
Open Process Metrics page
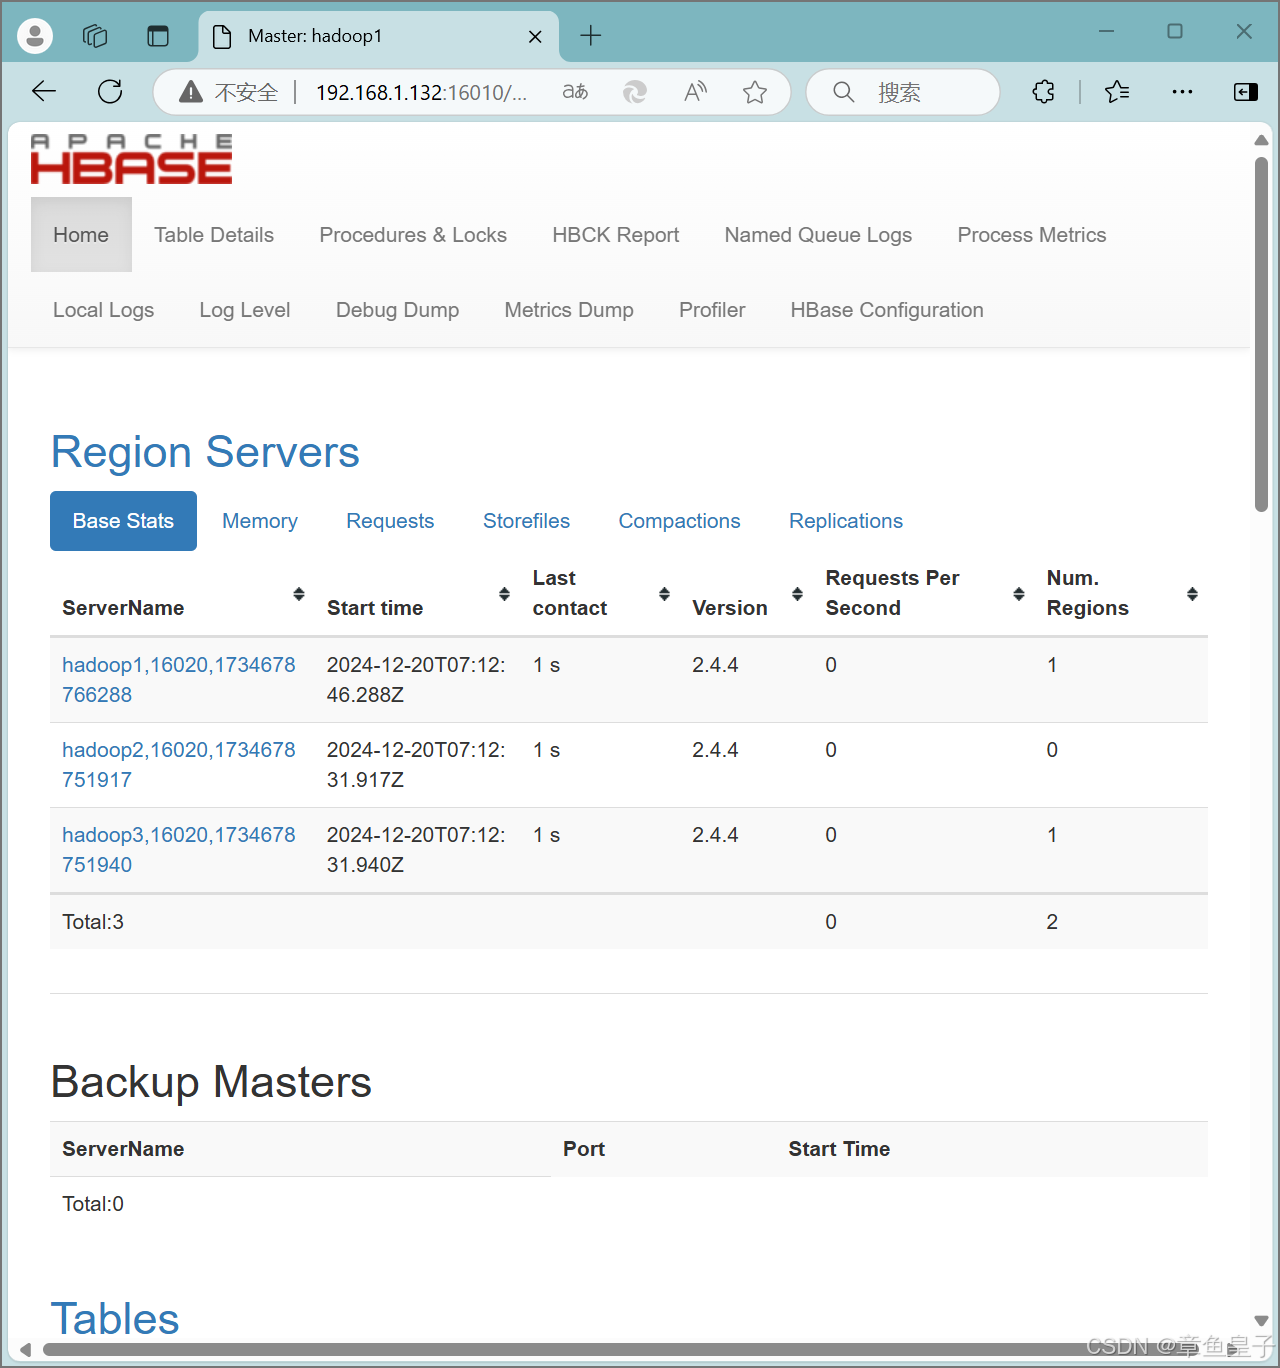(x=1032, y=235)
